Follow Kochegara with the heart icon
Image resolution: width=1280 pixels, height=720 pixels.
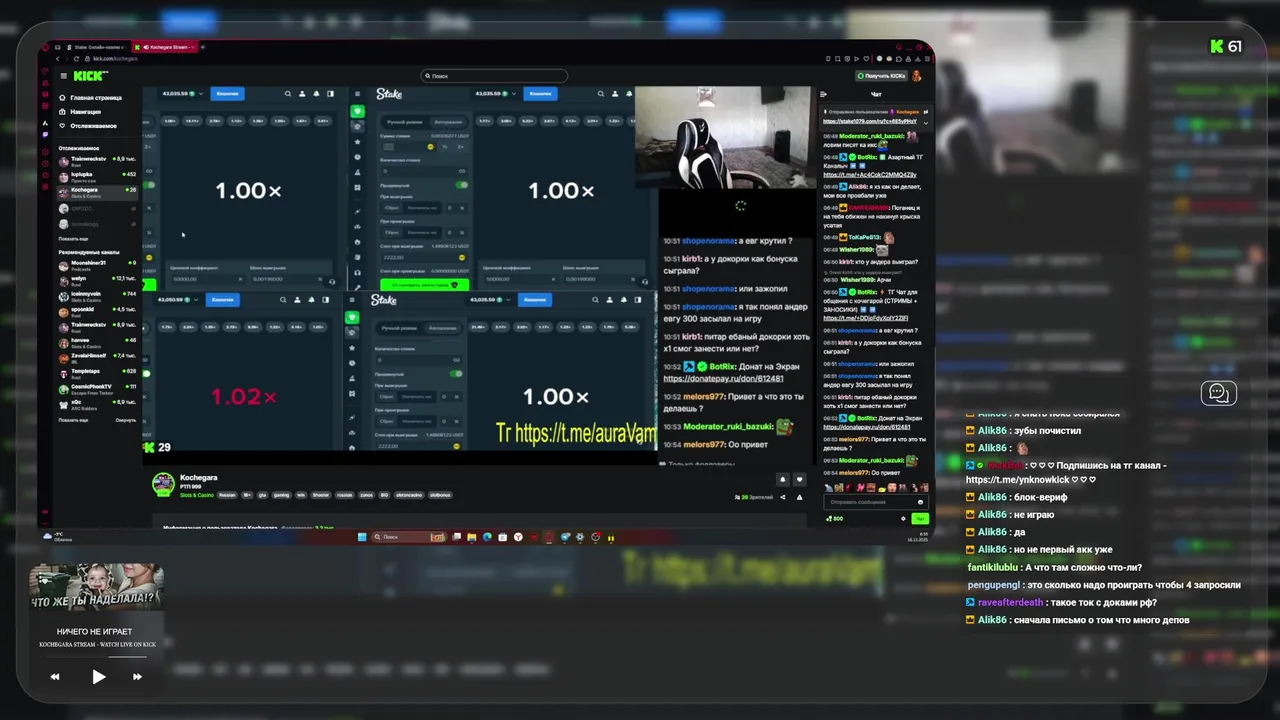[x=799, y=480]
